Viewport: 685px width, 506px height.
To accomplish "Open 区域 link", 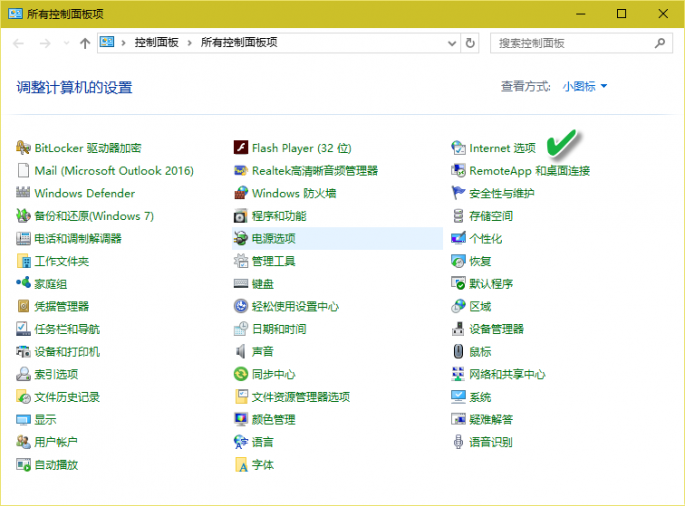I will point(480,306).
